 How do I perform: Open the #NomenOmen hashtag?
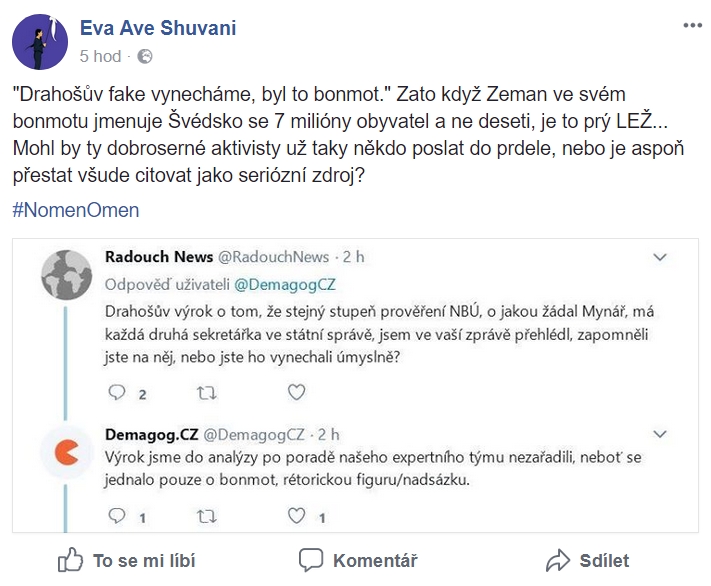[76, 210]
